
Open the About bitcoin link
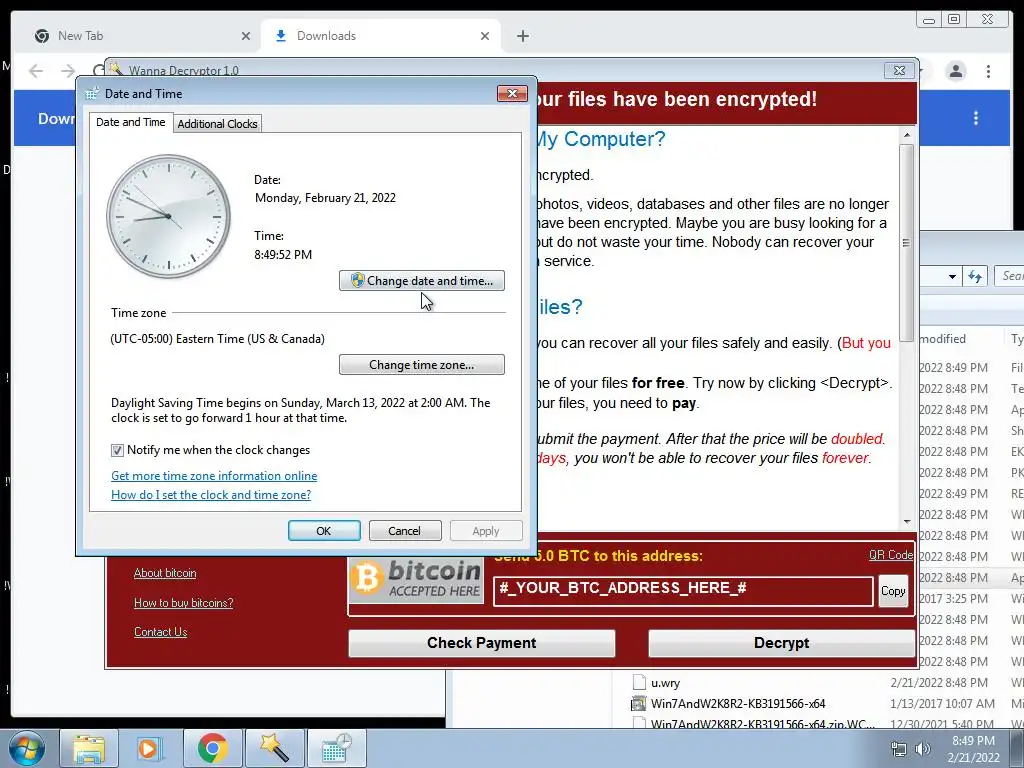[165, 573]
